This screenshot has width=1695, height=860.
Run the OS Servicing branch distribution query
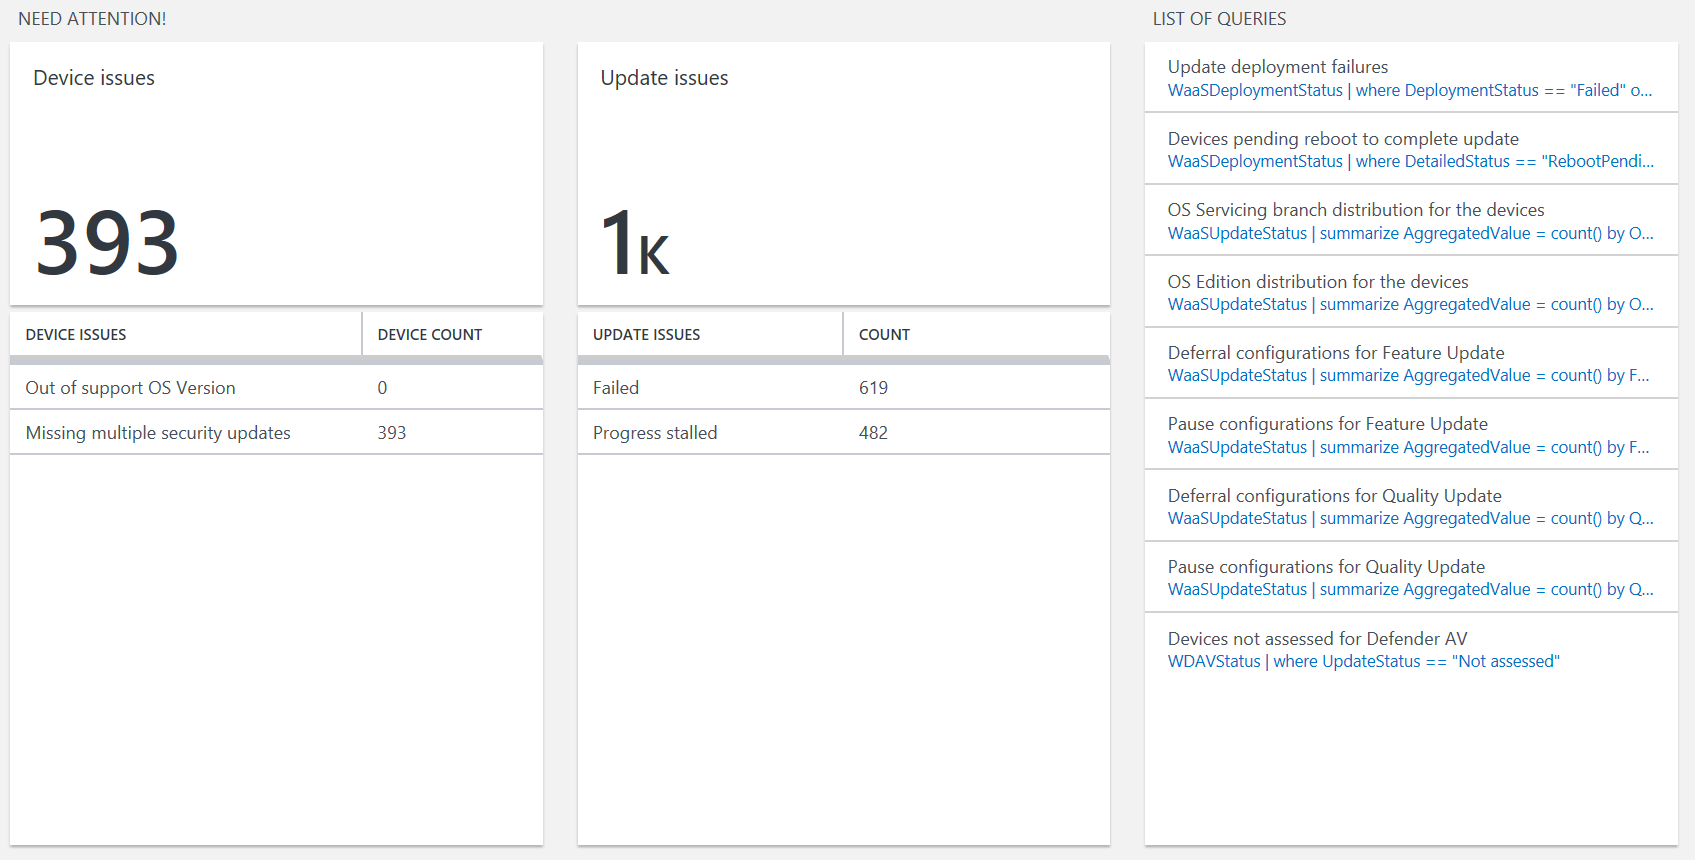coord(1411,221)
